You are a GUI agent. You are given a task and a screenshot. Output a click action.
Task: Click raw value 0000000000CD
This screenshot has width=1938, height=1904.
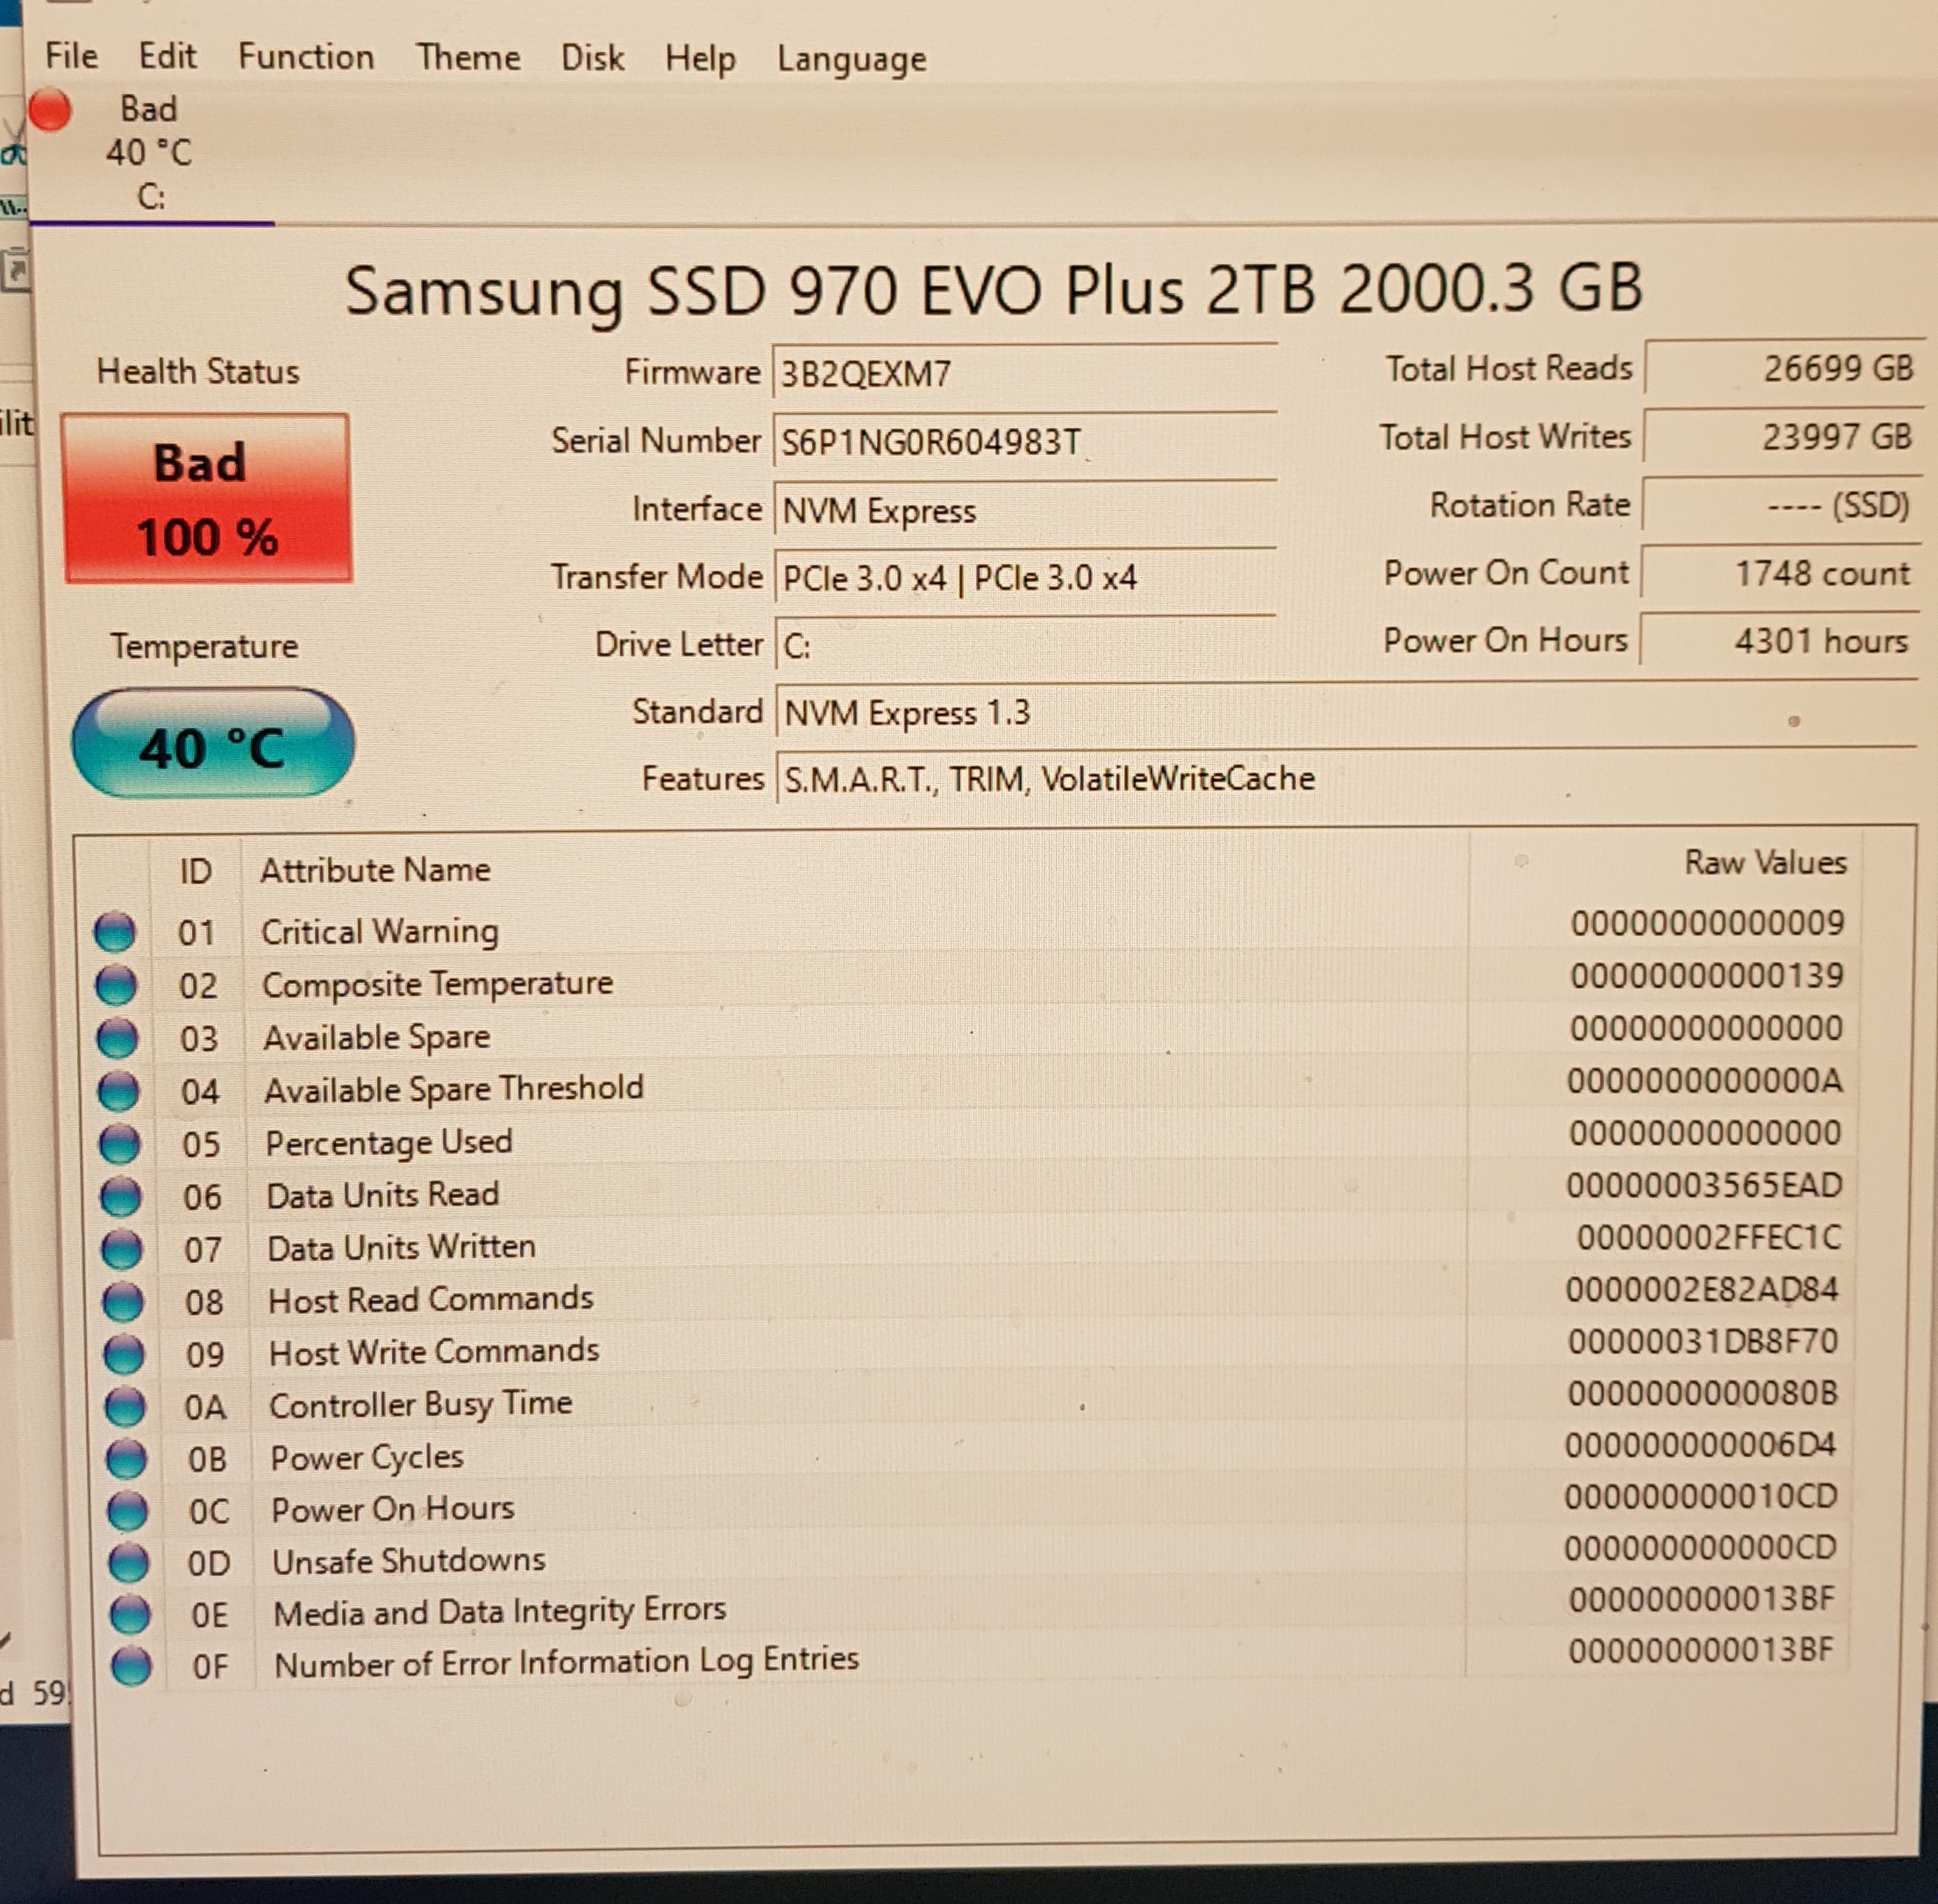click(x=1701, y=1549)
